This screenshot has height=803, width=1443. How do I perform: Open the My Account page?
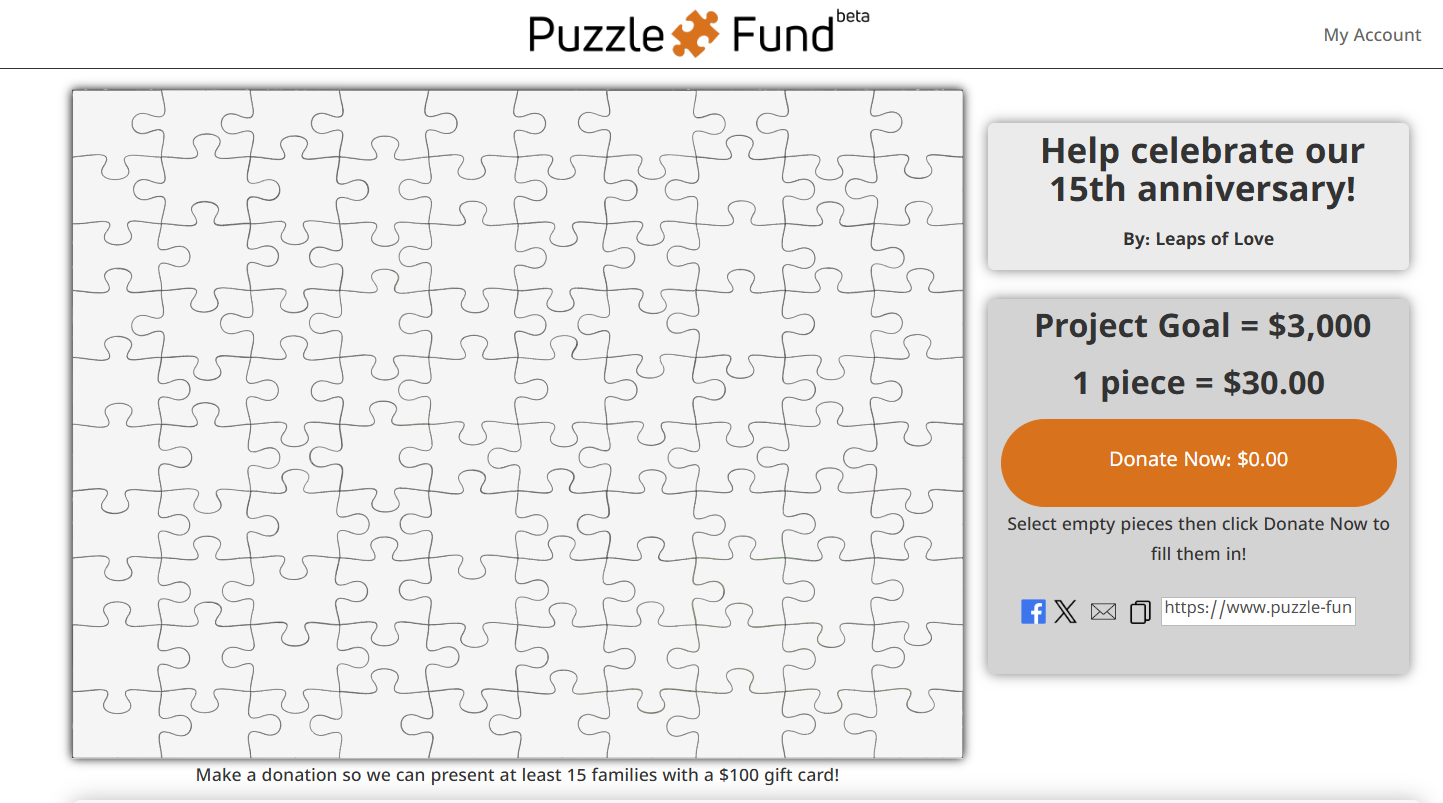[1372, 35]
